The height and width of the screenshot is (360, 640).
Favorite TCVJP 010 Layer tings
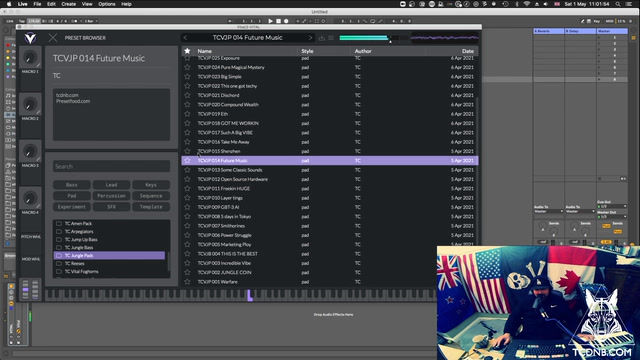coord(187,198)
